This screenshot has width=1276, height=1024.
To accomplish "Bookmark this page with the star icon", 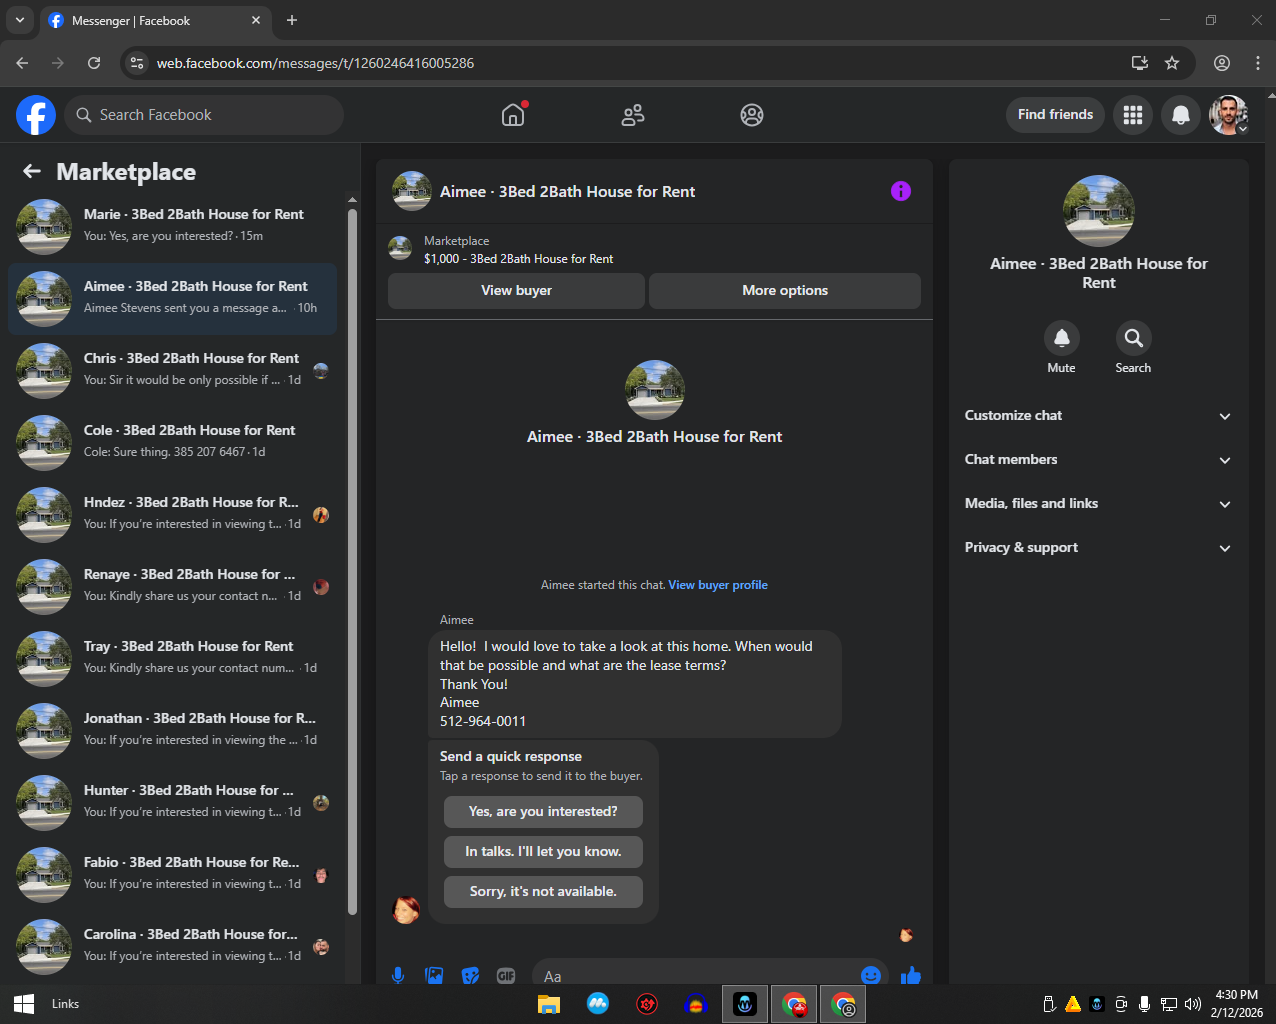I will [1172, 63].
